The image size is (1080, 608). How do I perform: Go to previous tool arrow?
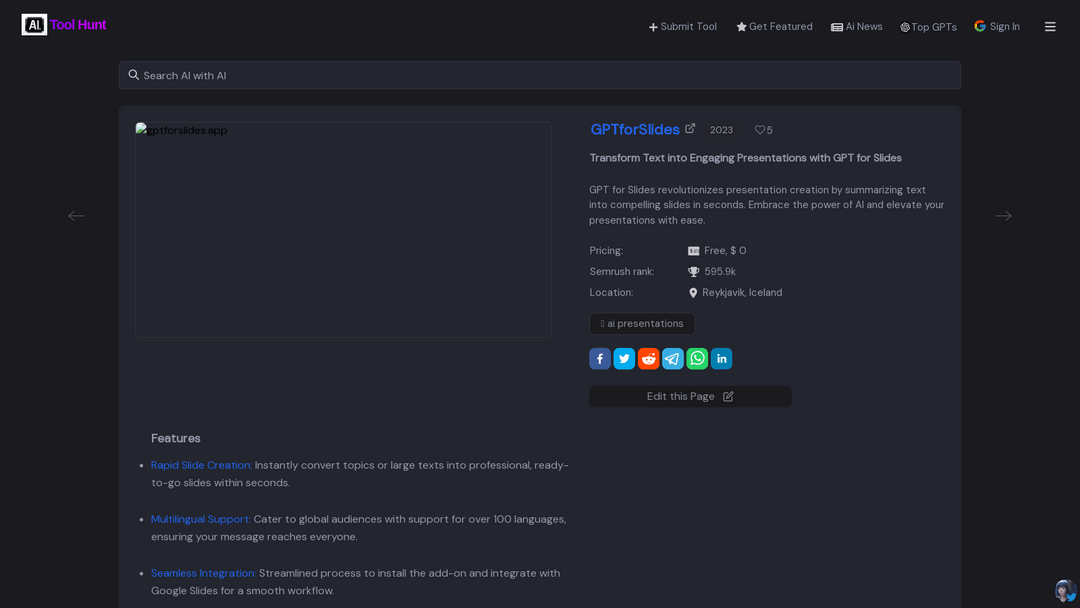pos(76,216)
